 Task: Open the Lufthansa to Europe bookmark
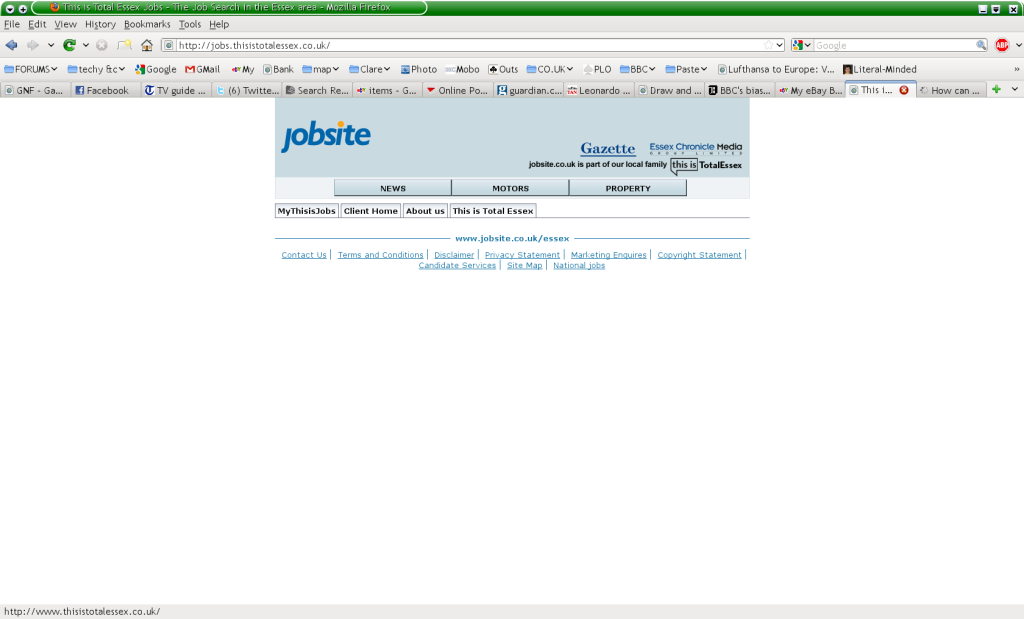coord(776,69)
